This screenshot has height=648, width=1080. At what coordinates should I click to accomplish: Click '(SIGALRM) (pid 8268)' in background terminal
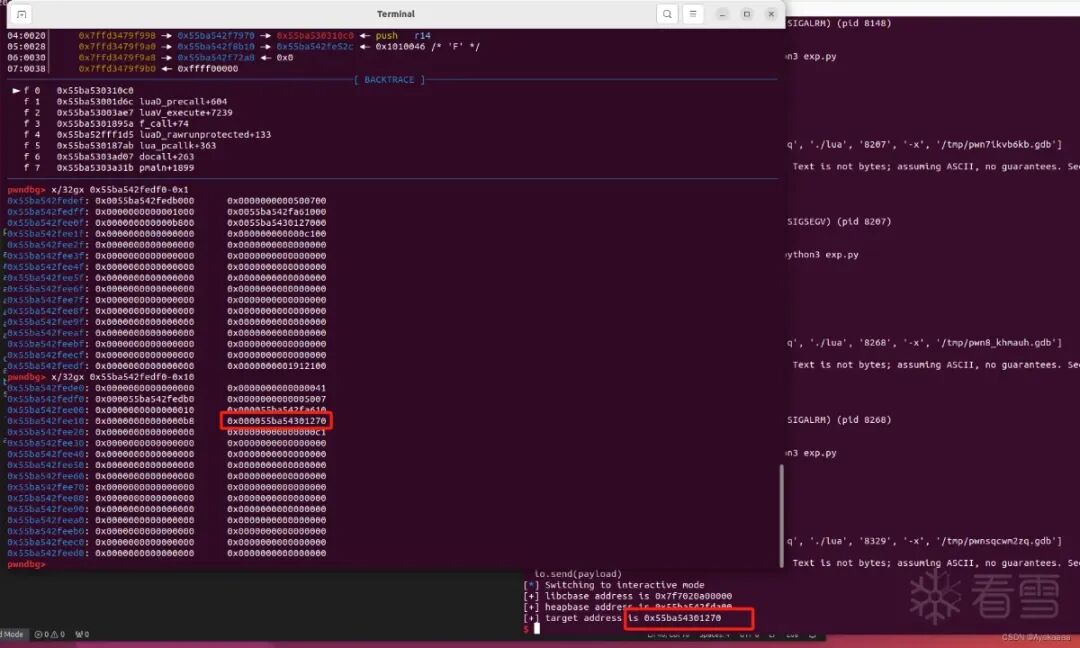(840, 420)
